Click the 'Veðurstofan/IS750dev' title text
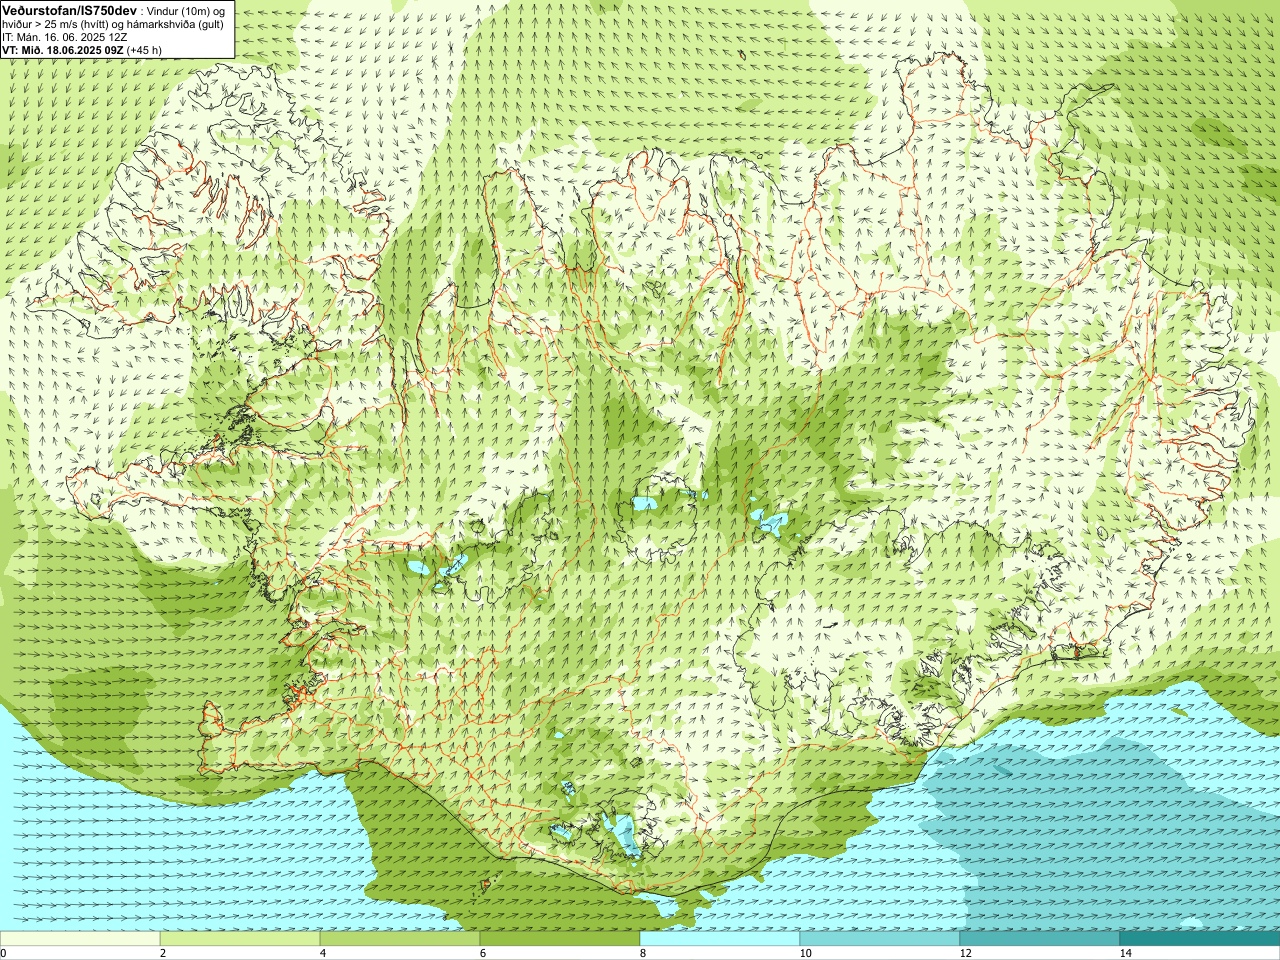 coord(70,9)
